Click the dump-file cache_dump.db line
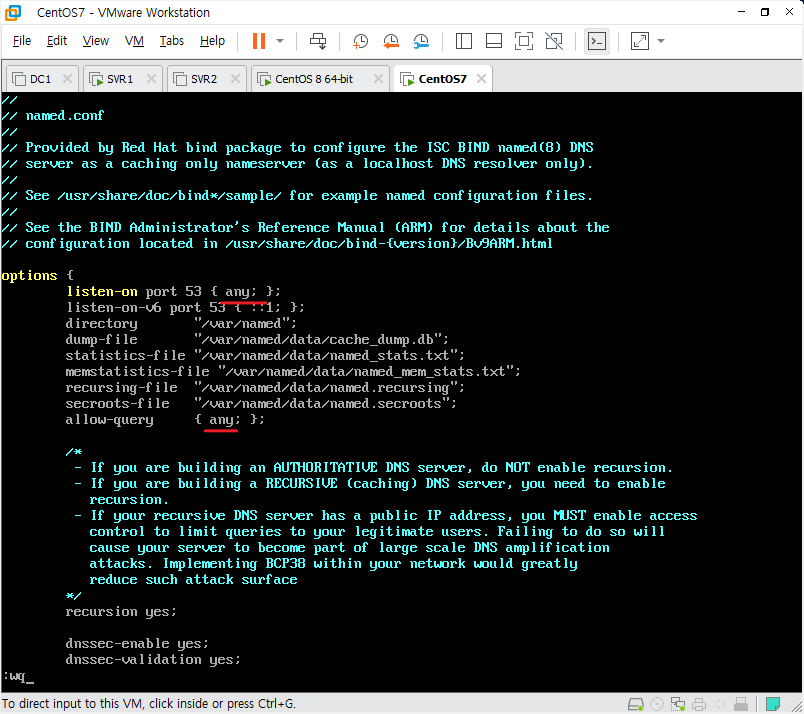The height and width of the screenshot is (714, 804). [x=257, y=339]
